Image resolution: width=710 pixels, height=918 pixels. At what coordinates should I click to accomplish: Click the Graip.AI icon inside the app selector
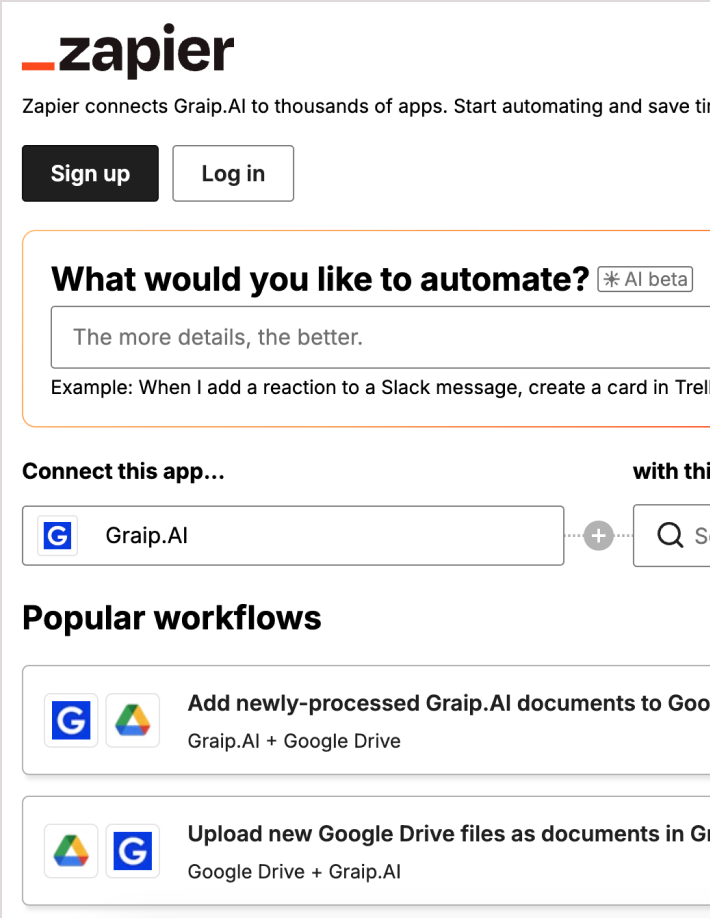[x=57, y=536]
